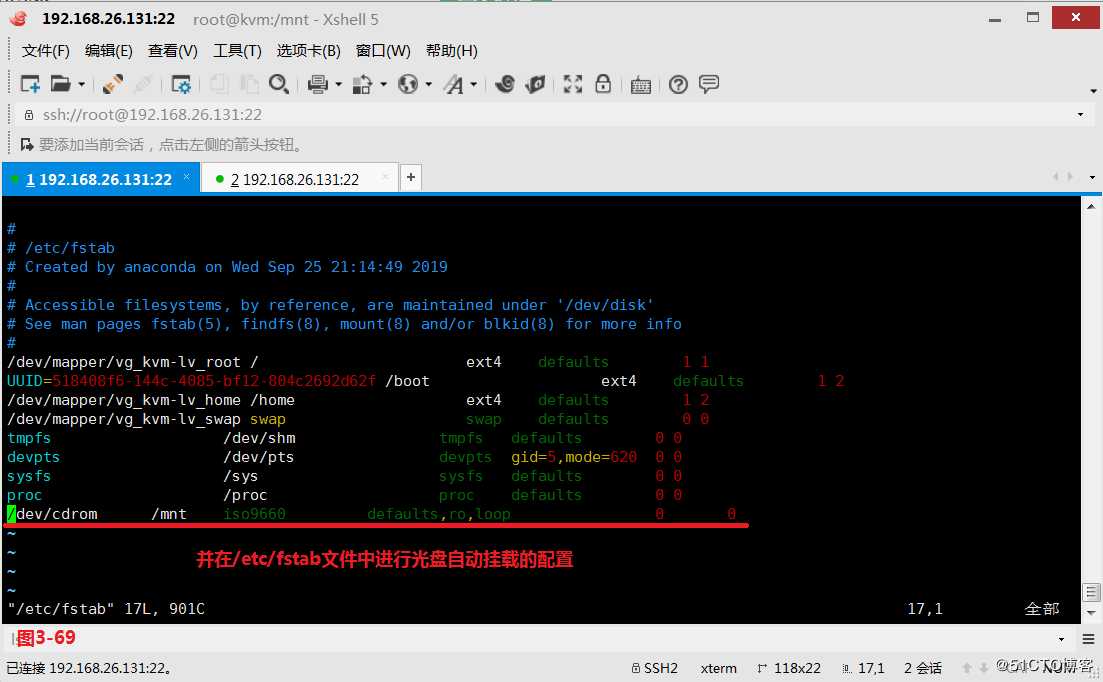Viewport: 1103px width, 682px height.
Task: Click terminal scrollbar down arrow
Action: [1090, 614]
